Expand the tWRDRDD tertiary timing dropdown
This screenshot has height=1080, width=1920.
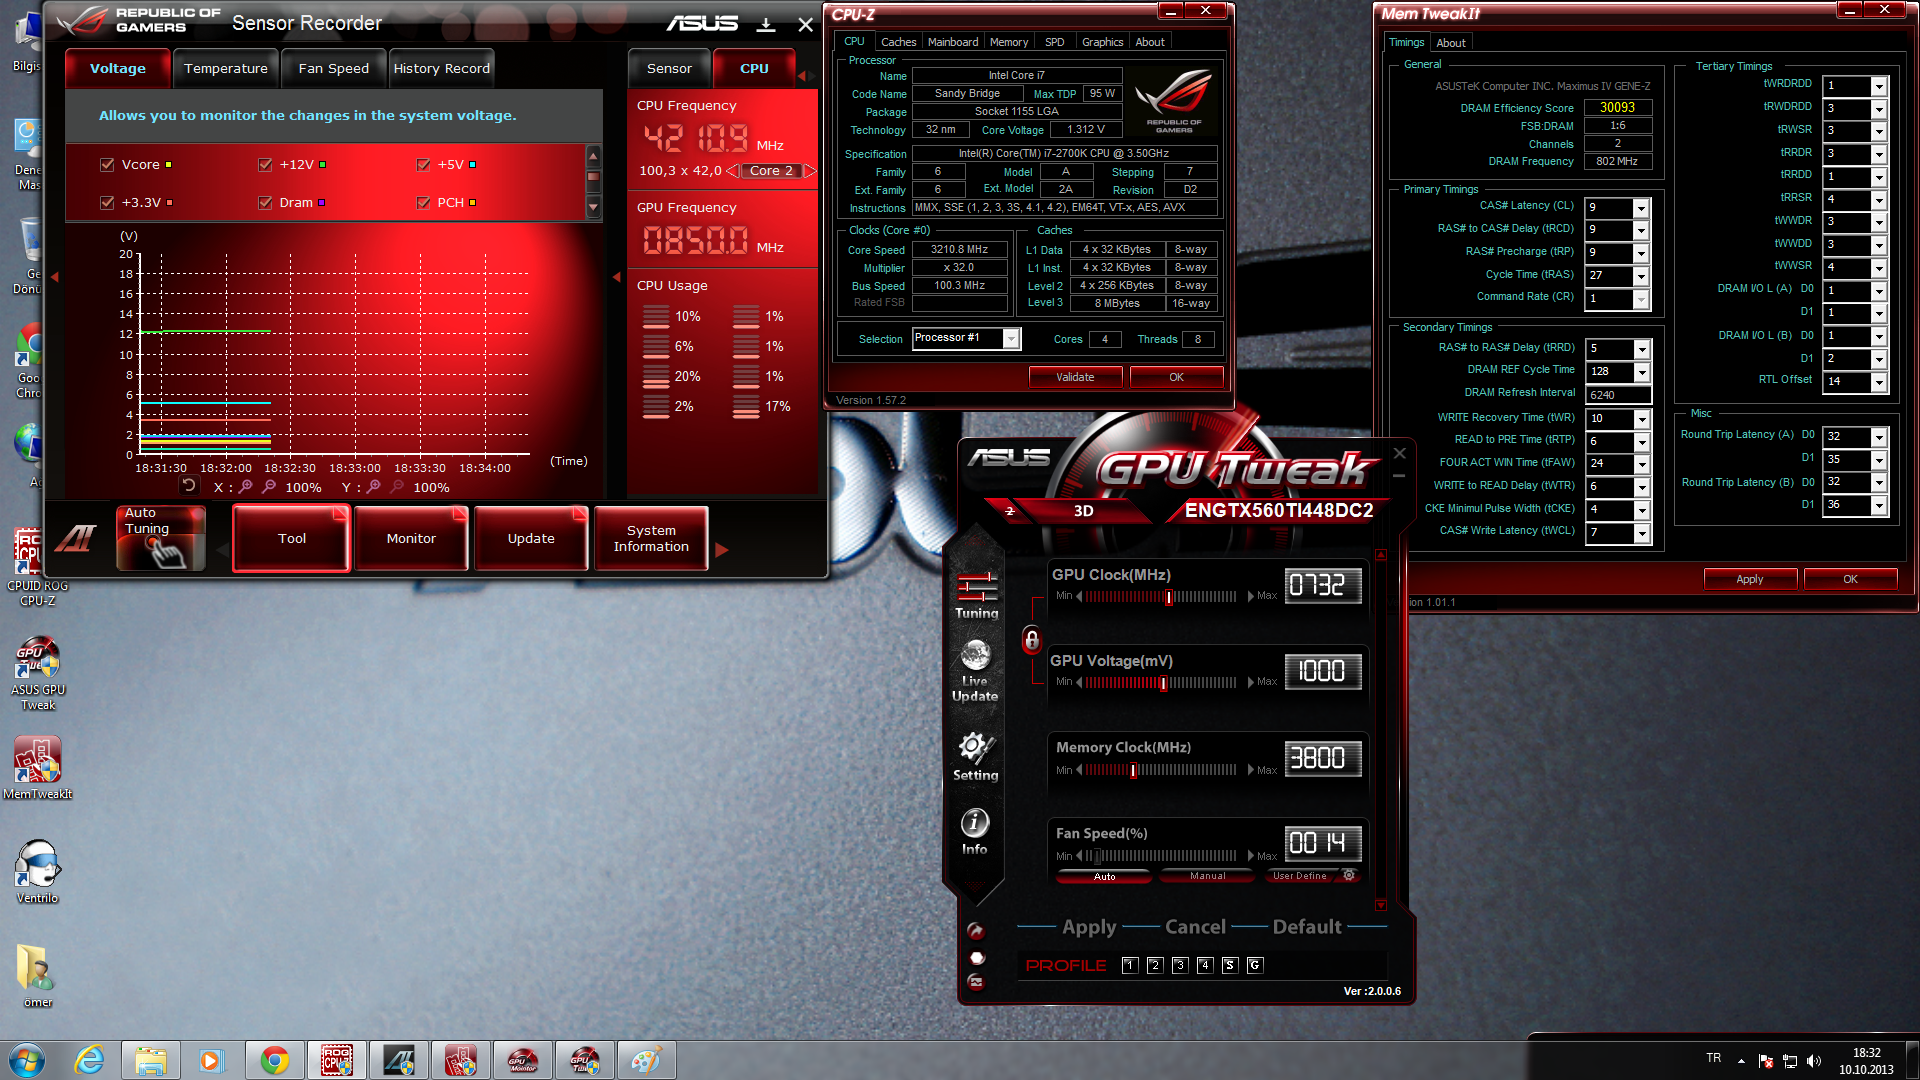click(1879, 86)
